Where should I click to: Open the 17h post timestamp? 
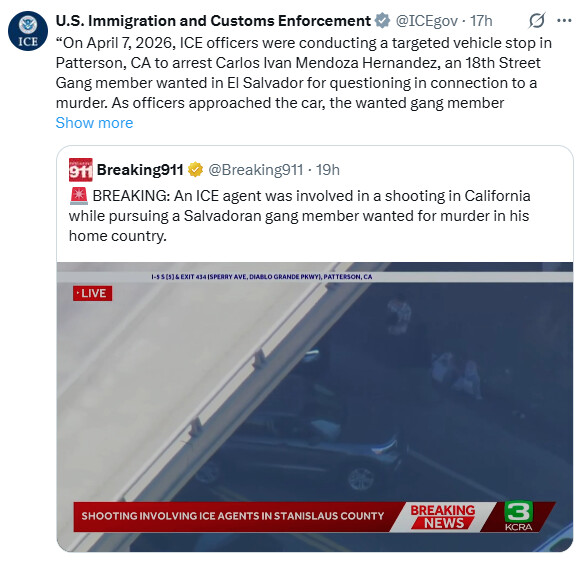coord(481,21)
